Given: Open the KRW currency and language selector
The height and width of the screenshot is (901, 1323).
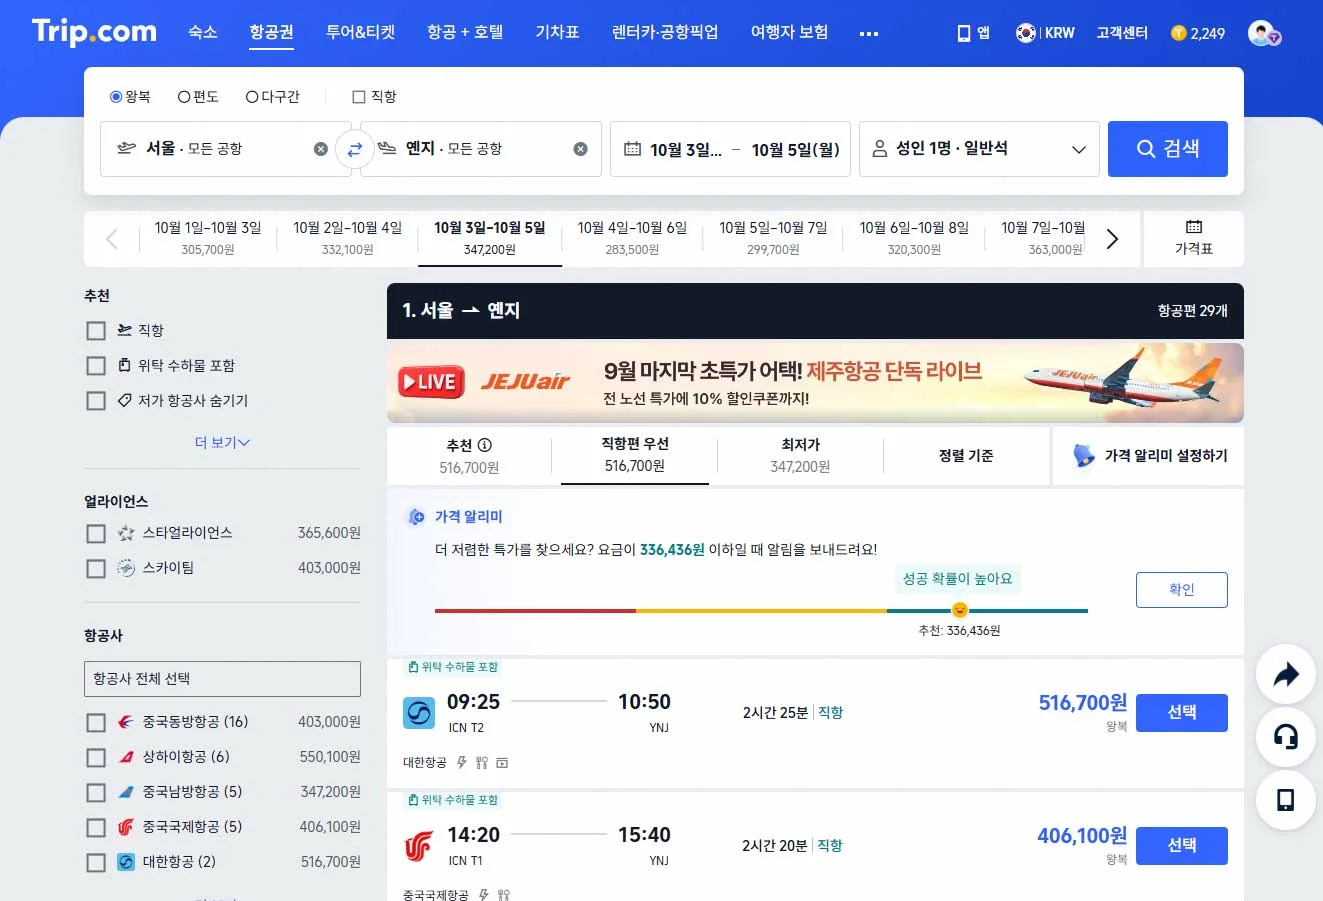Looking at the screenshot, I should 1045,33.
